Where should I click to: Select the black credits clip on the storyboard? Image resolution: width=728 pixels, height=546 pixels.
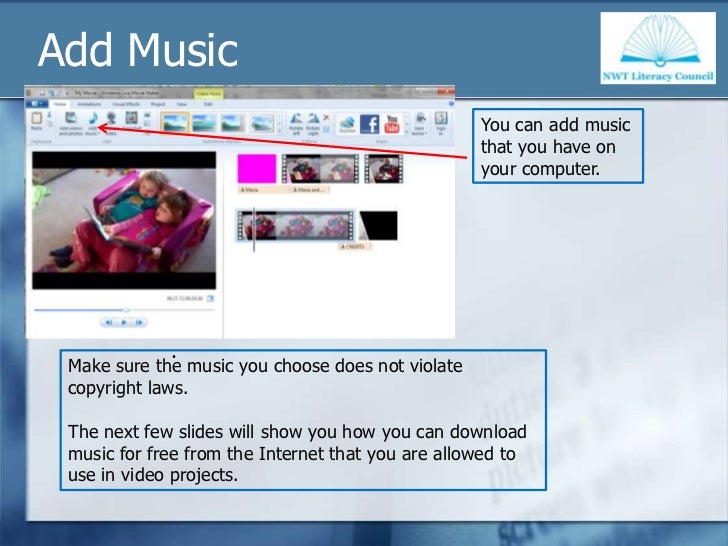pos(378,226)
